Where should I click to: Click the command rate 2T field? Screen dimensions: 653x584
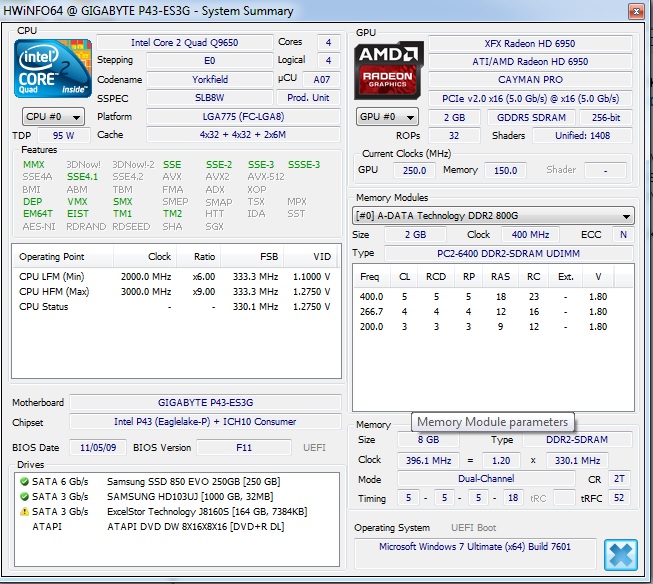619,479
